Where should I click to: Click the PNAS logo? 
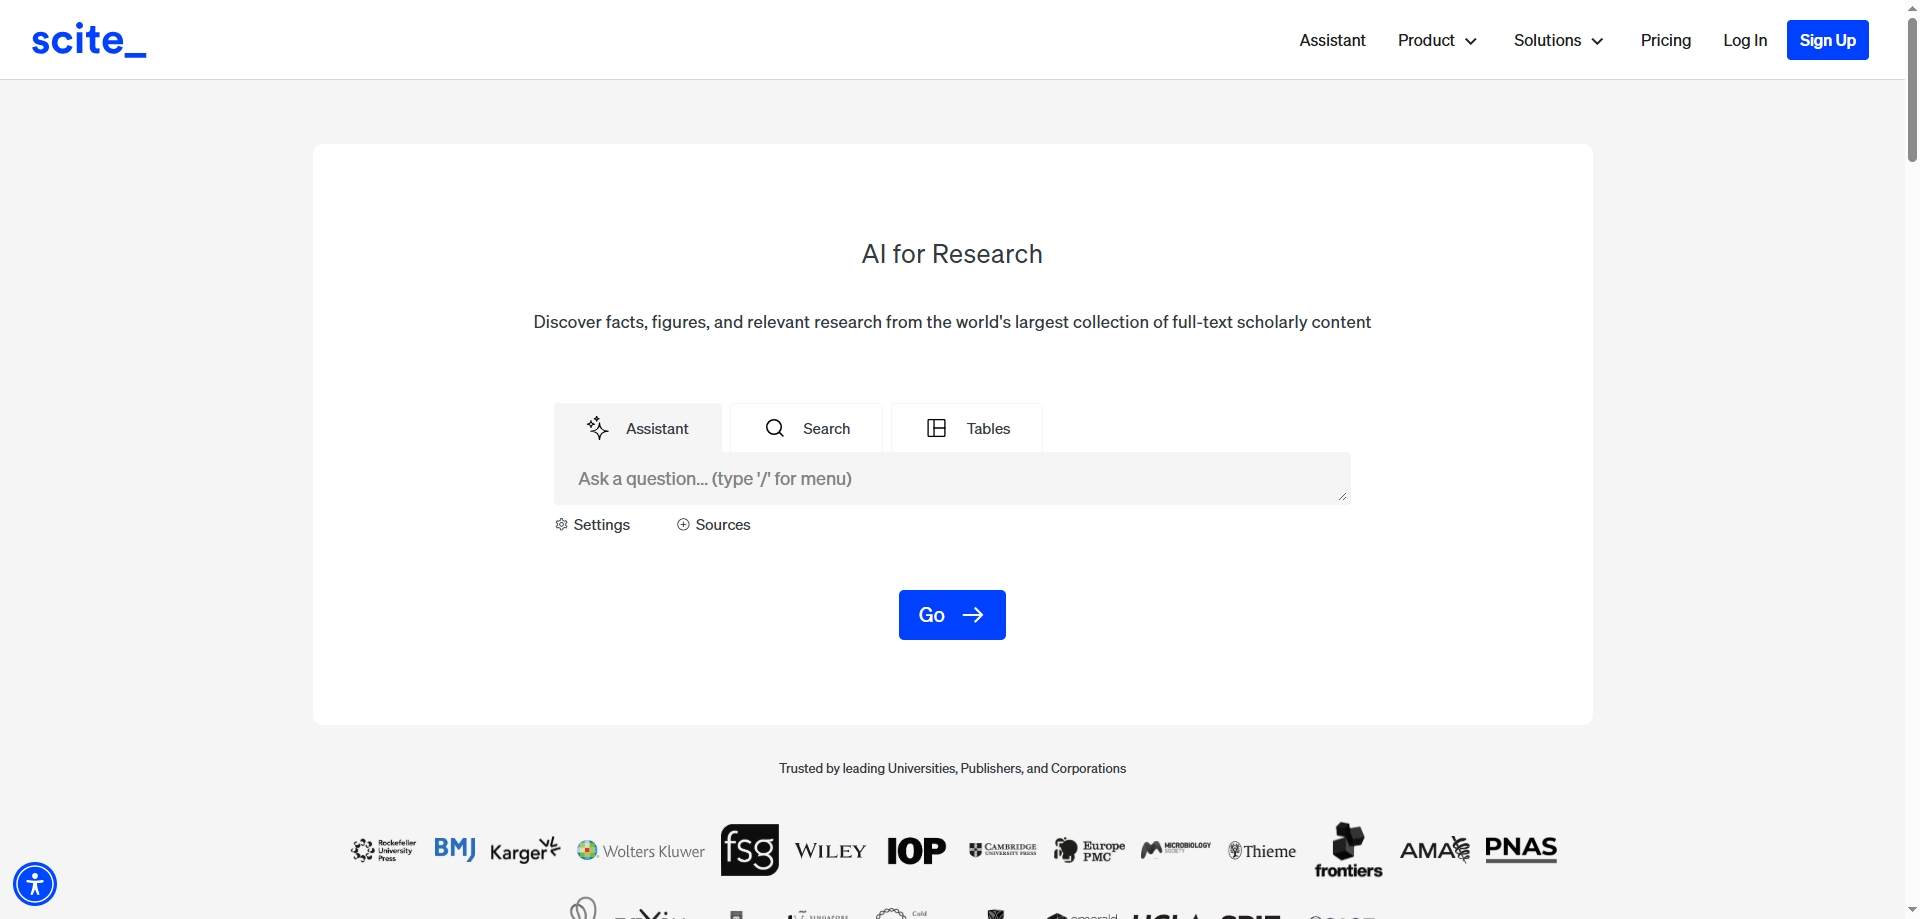(1520, 850)
